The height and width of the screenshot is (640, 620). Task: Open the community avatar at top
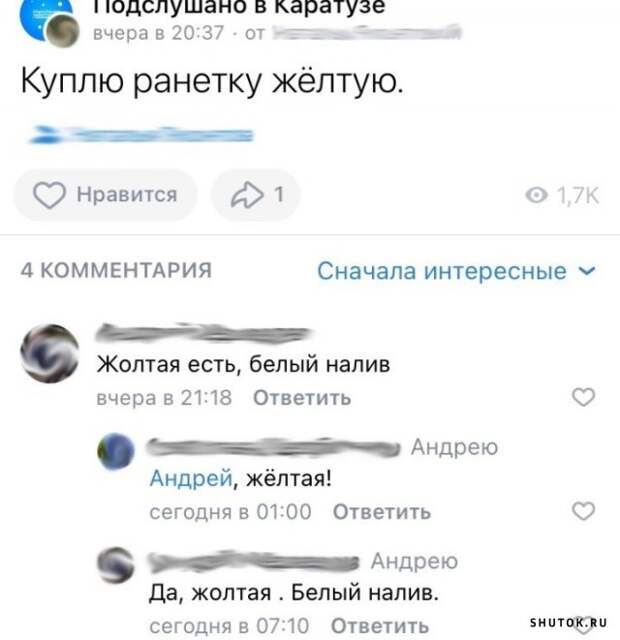[46, 20]
